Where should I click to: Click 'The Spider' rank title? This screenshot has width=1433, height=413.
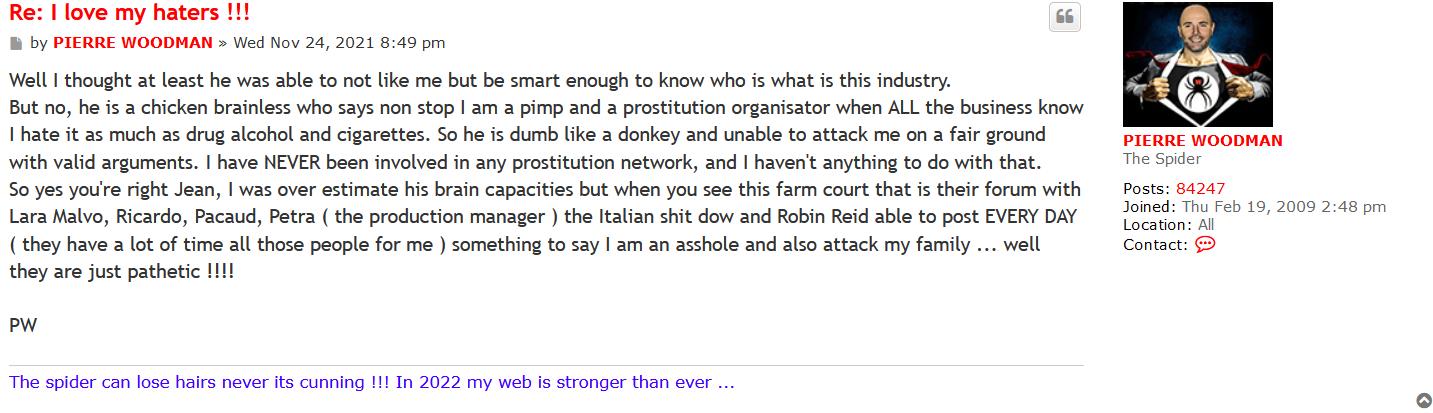(1162, 159)
